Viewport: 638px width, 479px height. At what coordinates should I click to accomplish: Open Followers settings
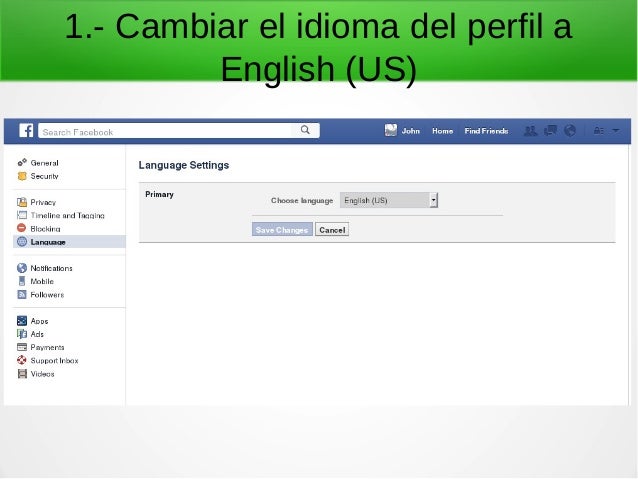(x=47, y=295)
